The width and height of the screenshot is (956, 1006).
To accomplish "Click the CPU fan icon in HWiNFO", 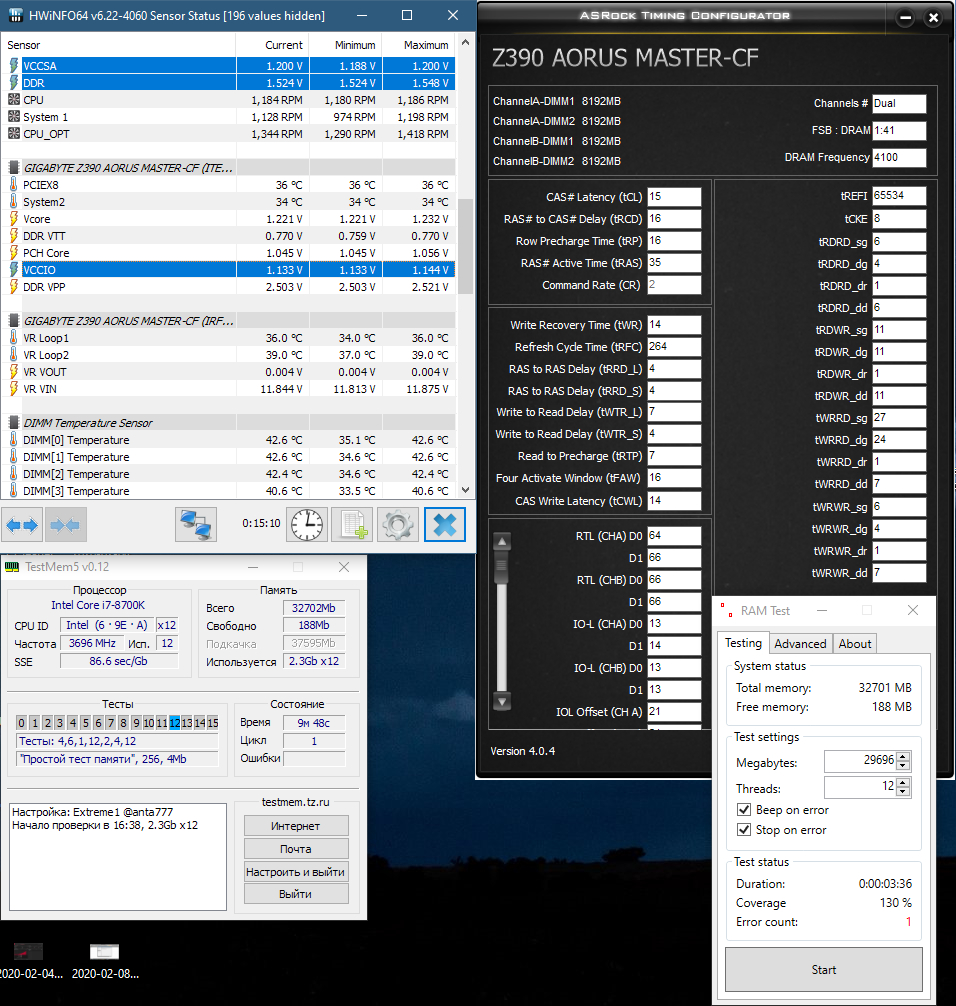I will pos(13,99).
